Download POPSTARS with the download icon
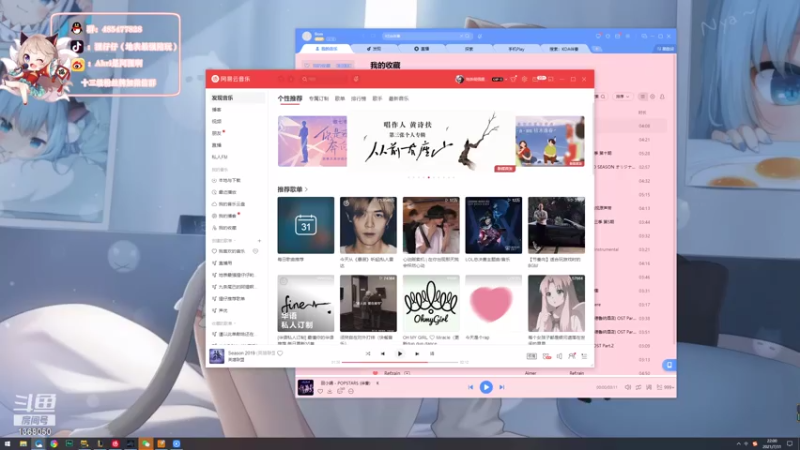Image resolution: width=800 pixels, height=450 pixels. tap(330, 391)
